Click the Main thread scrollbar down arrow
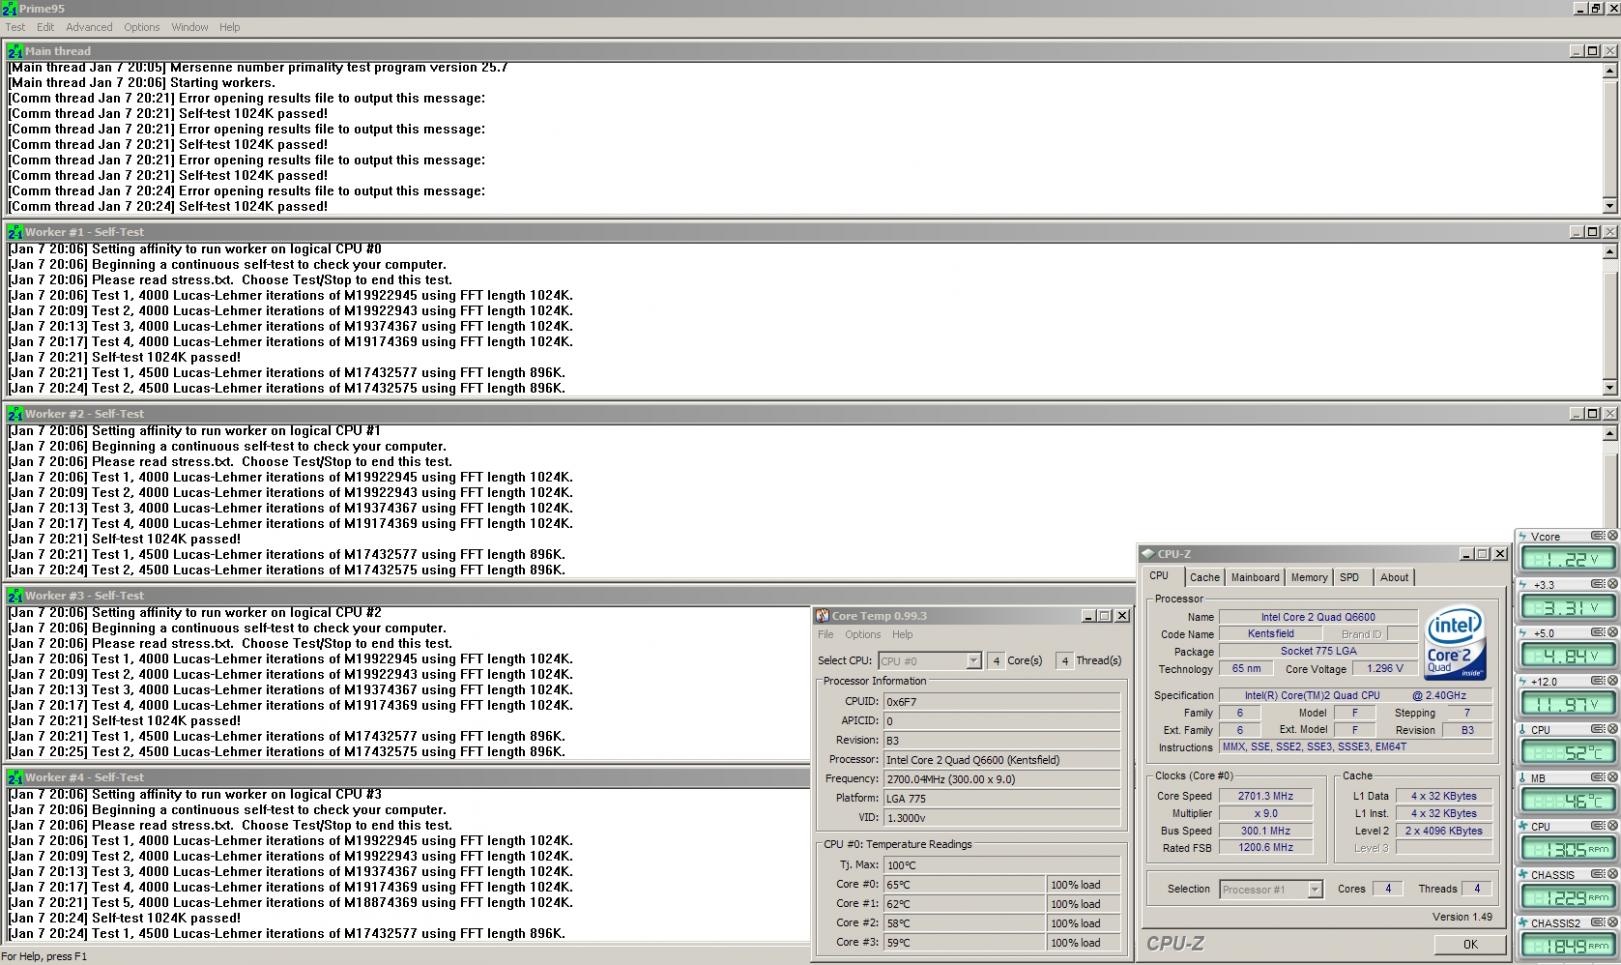The image size is (1621, 965). point(1610,206)
